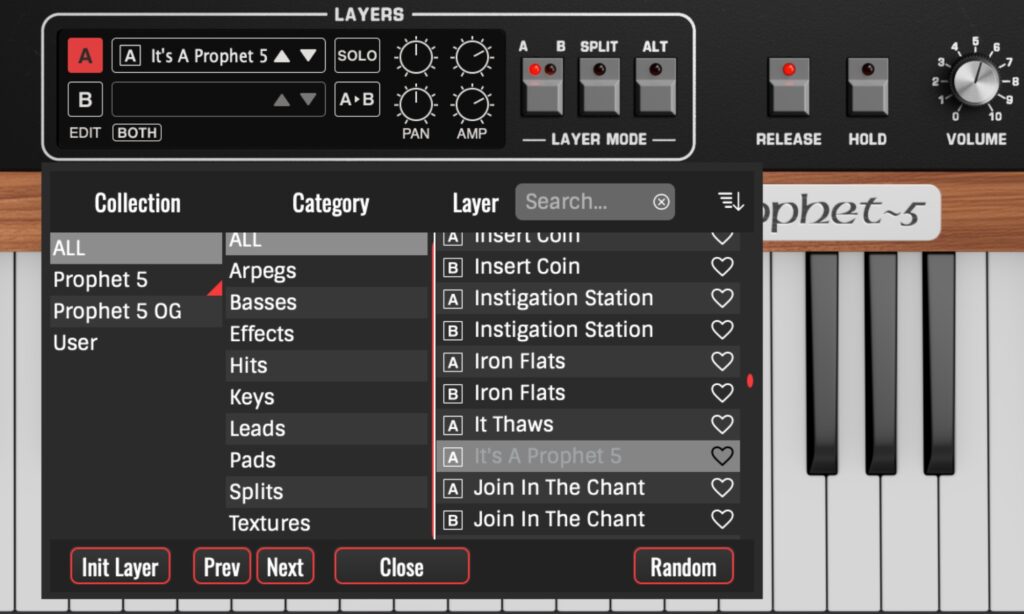This screenshot has width=1024, height=614.
Task: Enable SPLIT layer mode
Action: pyautogui.click(x=599, y=87)
